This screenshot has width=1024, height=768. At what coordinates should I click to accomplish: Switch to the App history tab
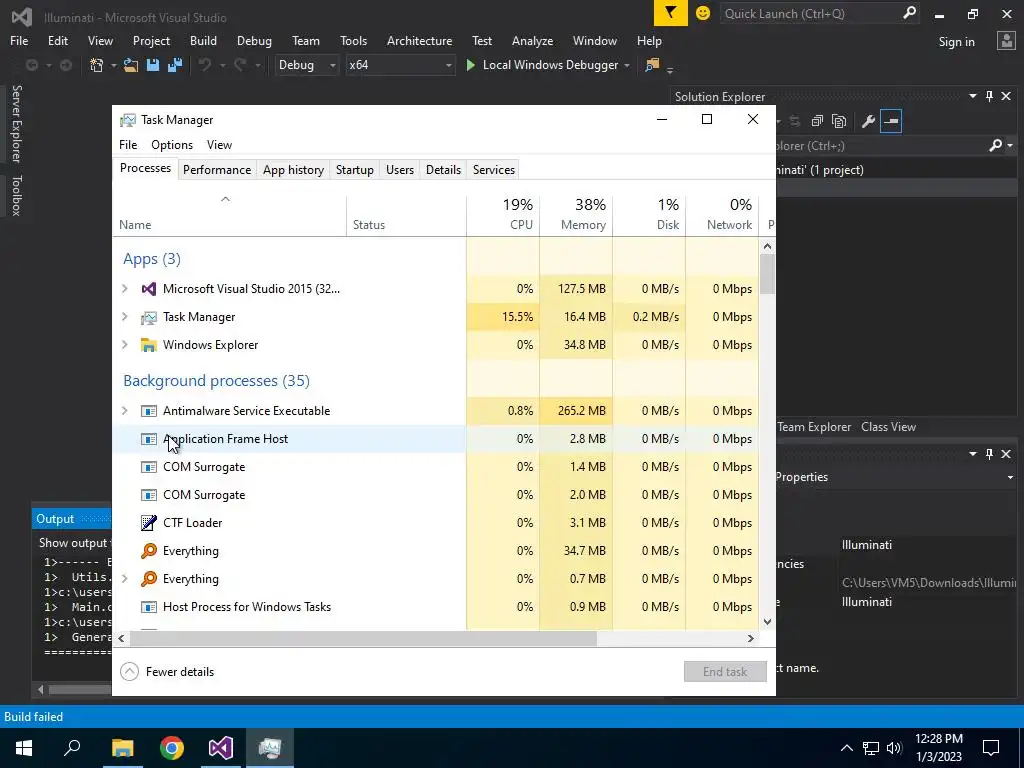pos(293,169)
